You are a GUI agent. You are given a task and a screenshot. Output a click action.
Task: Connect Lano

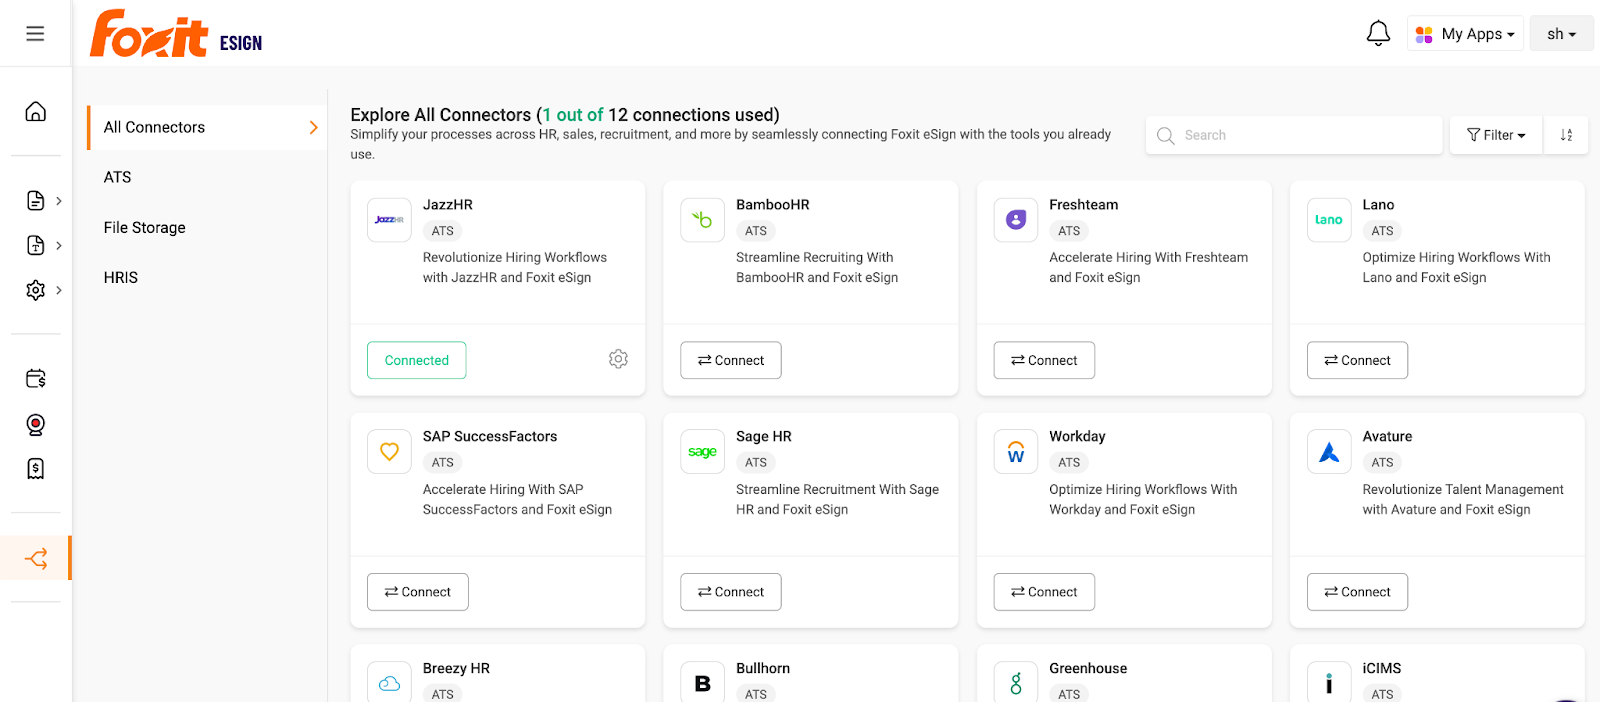1357,360
